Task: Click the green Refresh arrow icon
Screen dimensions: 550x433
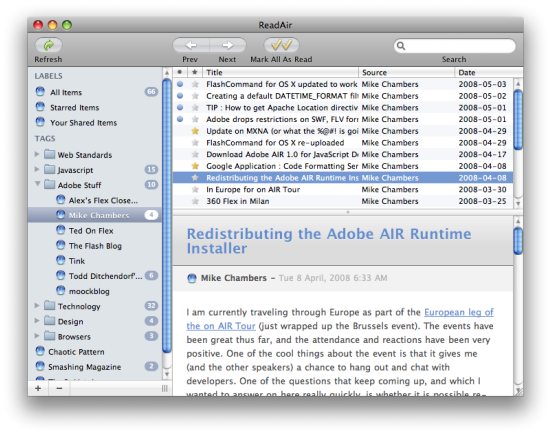Action: point(48,45)
